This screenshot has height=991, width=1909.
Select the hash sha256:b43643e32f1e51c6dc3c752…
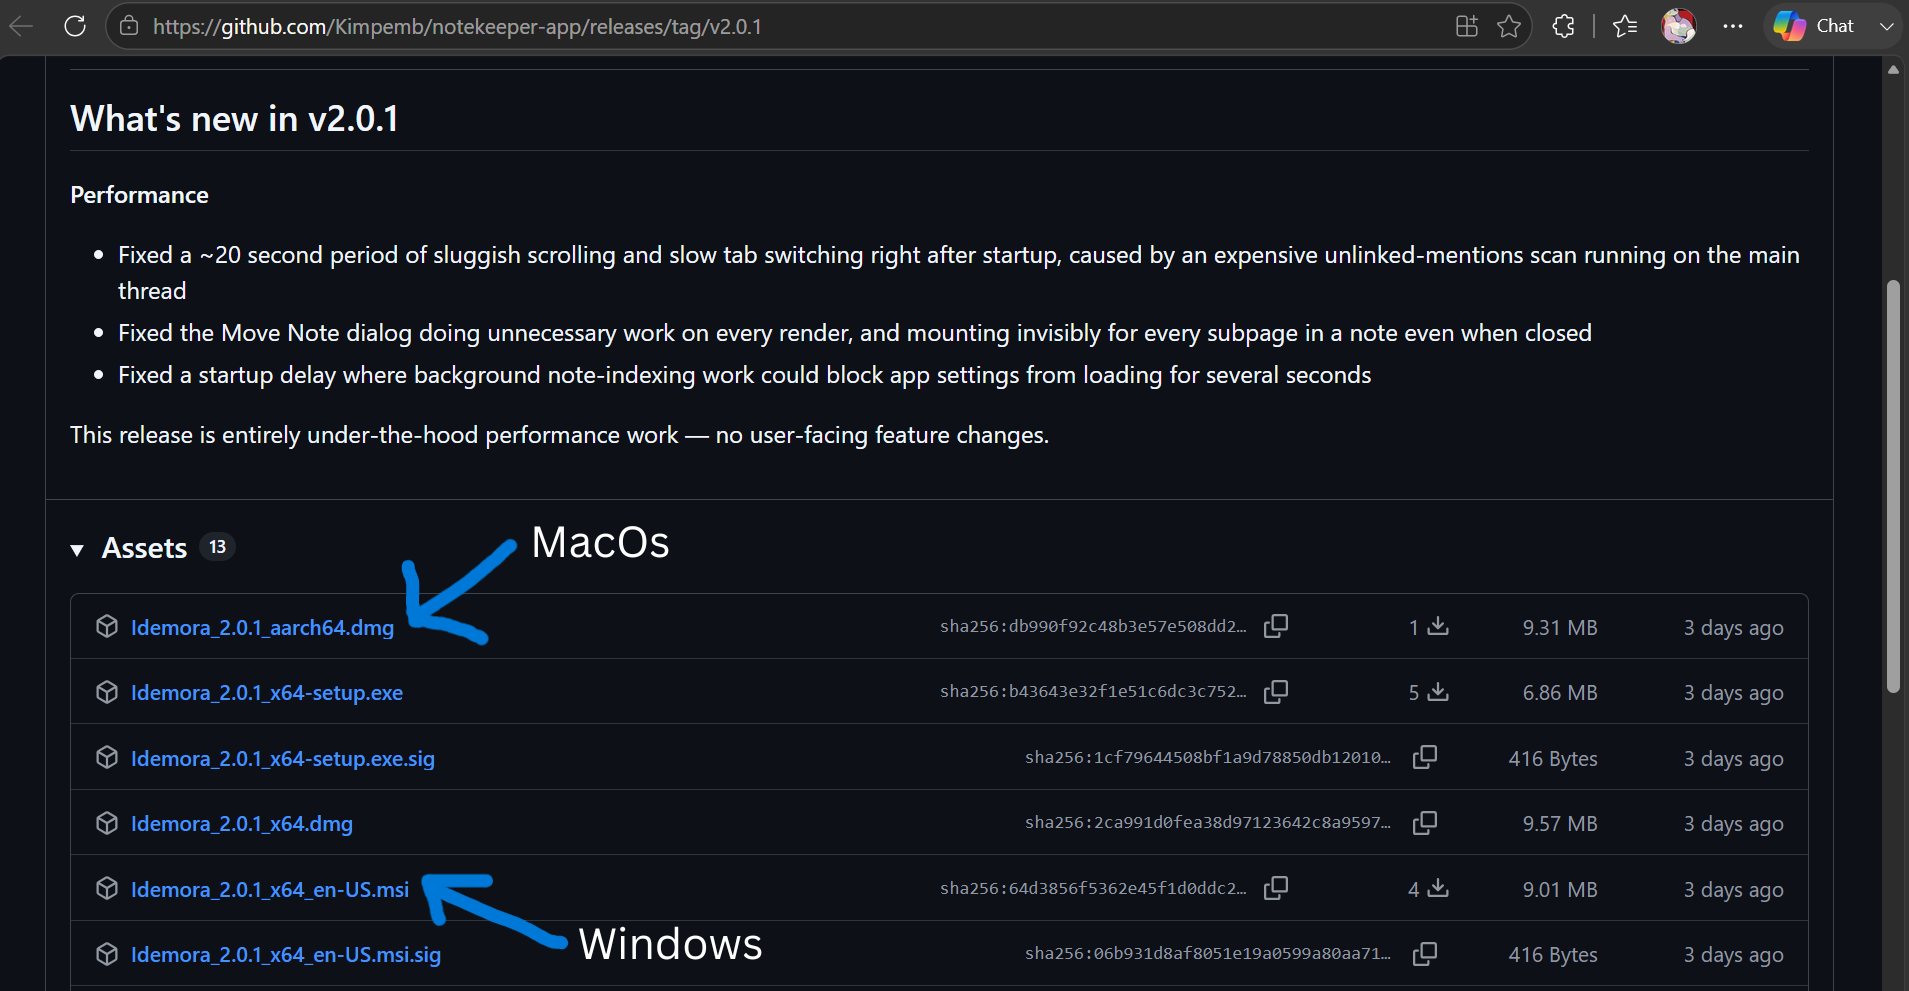[x=1093, y=692]
